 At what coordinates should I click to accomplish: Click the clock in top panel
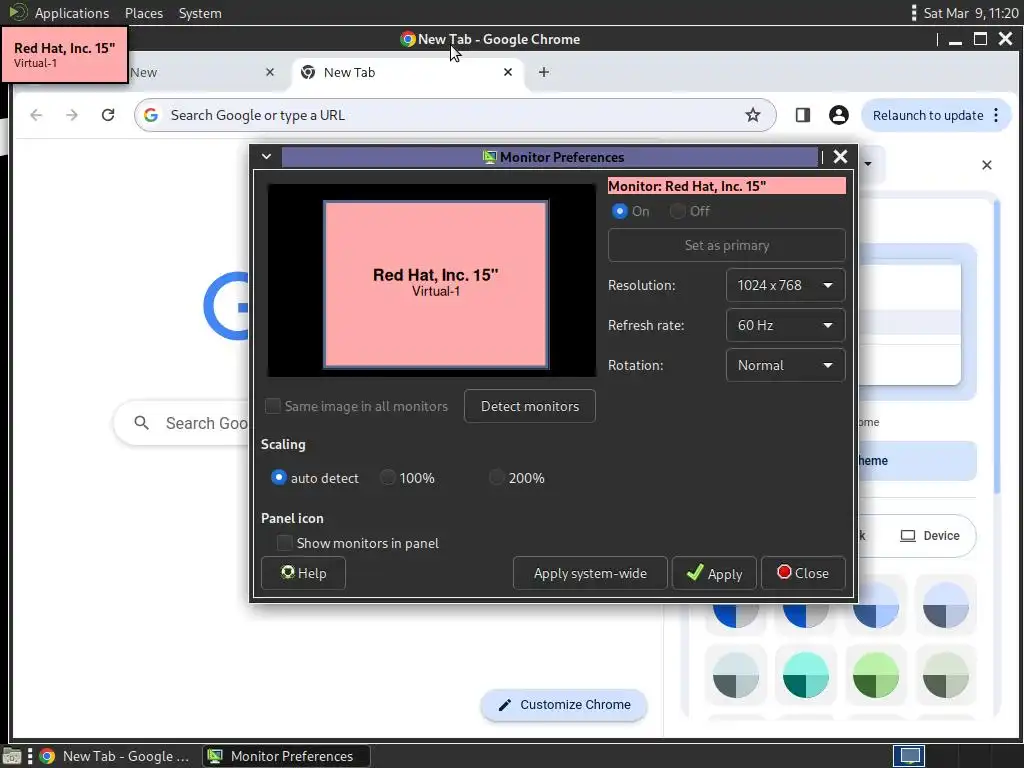pos(970,13)
